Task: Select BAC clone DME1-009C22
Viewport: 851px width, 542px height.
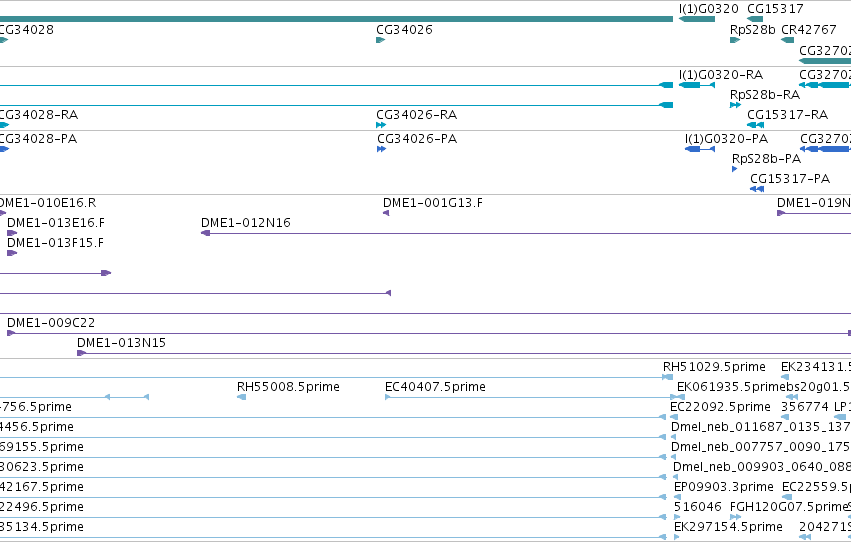Action: click(x=51, y=323)
